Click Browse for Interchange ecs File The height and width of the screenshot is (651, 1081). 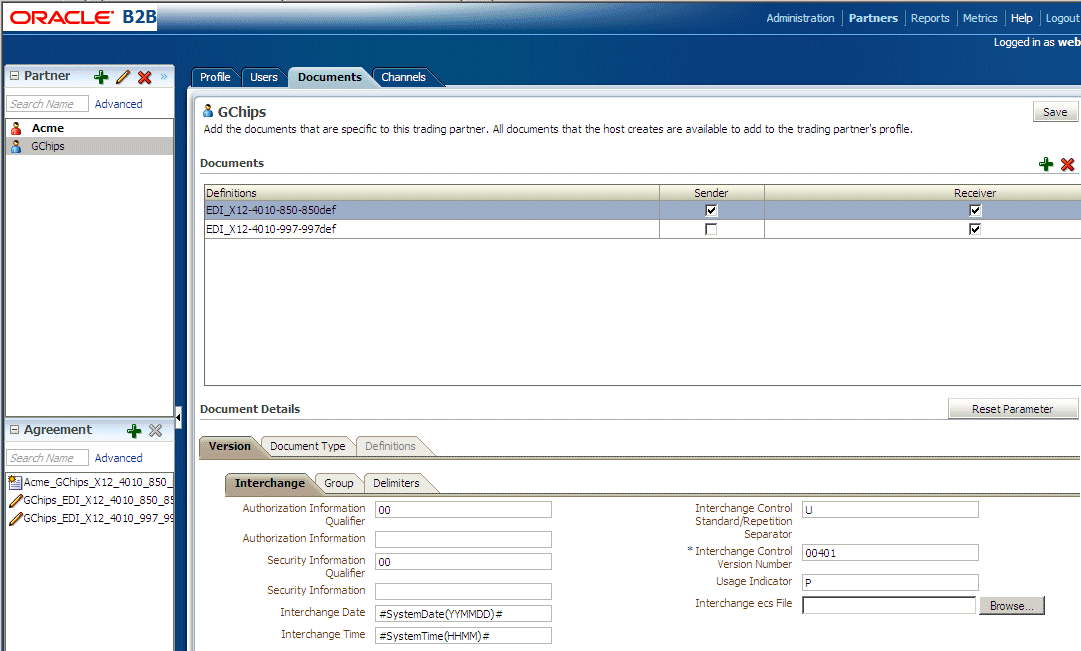[1011, 605]
